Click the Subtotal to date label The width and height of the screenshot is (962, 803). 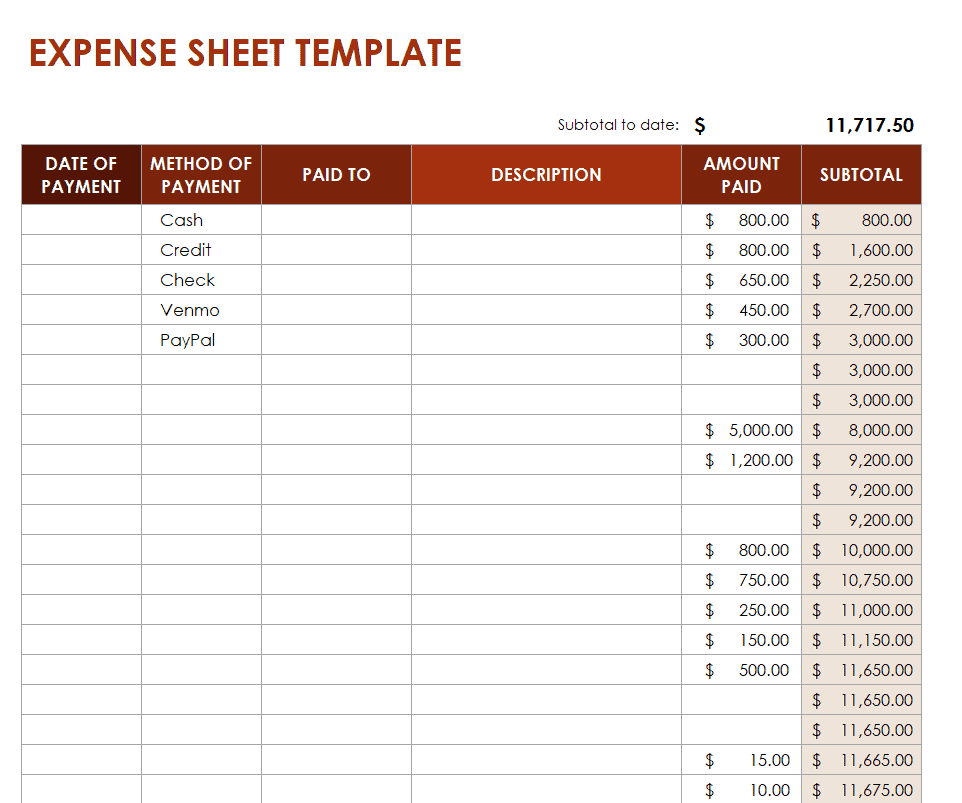point(618,125)
